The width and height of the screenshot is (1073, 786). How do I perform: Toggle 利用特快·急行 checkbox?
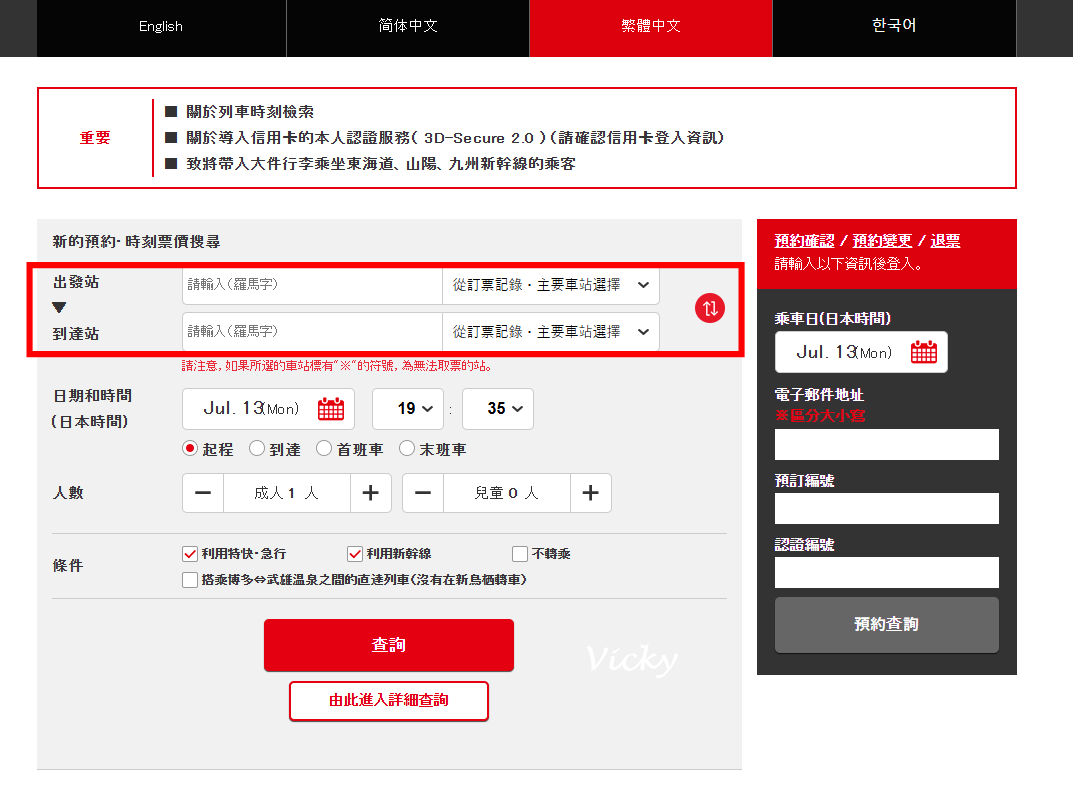click(190, 553)
